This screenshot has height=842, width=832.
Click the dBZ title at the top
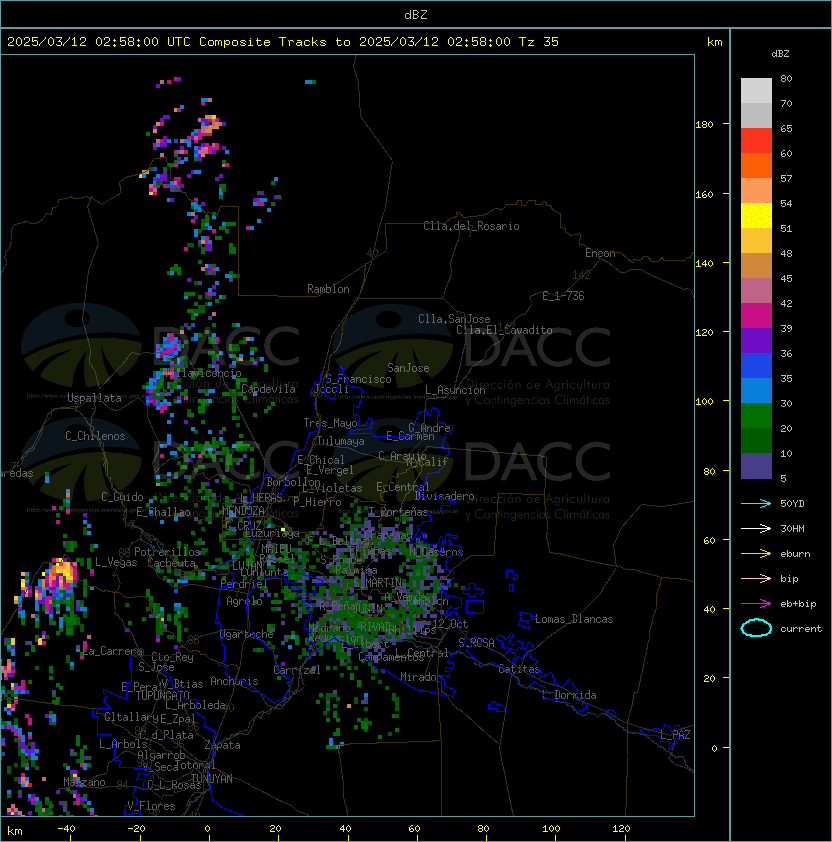pyautogui.click(x=416, y=15)
